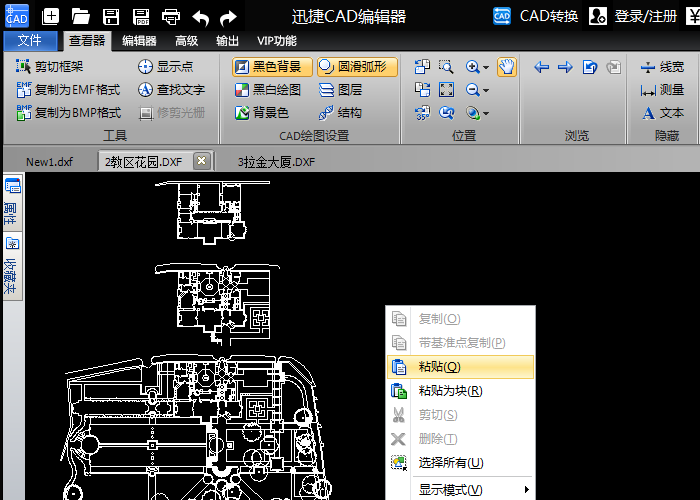
Task: Open the VIP功能 ribbon tab
Action: point(277,41)
